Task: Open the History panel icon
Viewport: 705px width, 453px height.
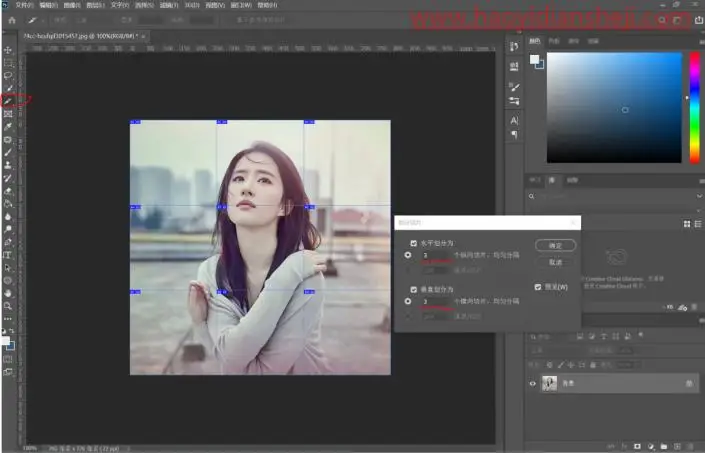Action: 514,47
